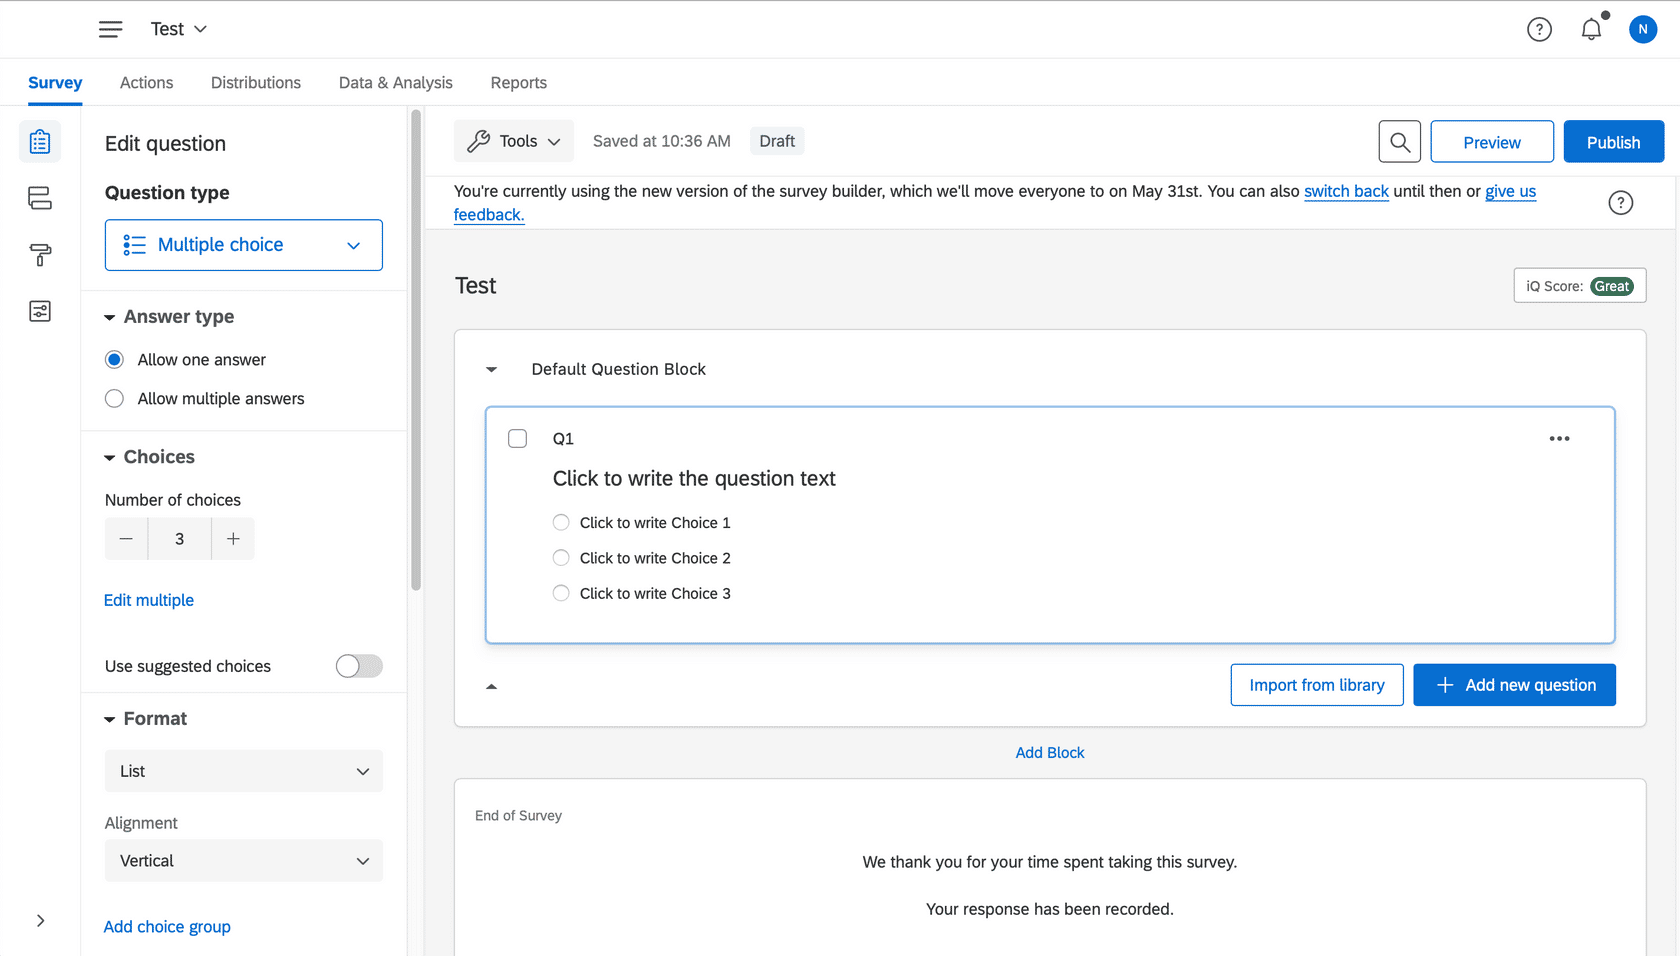Switch to the Actions tab
This screenshot has height=956, width=1680.
point(146,83)
